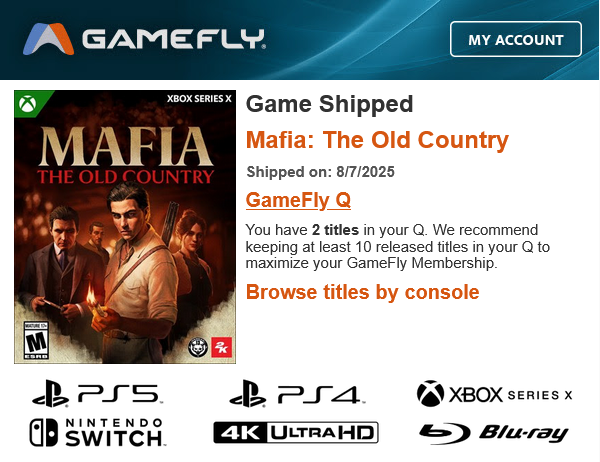
Task: Click the Mafia: The Old Country cover art
Action: [x=125, y=227]
